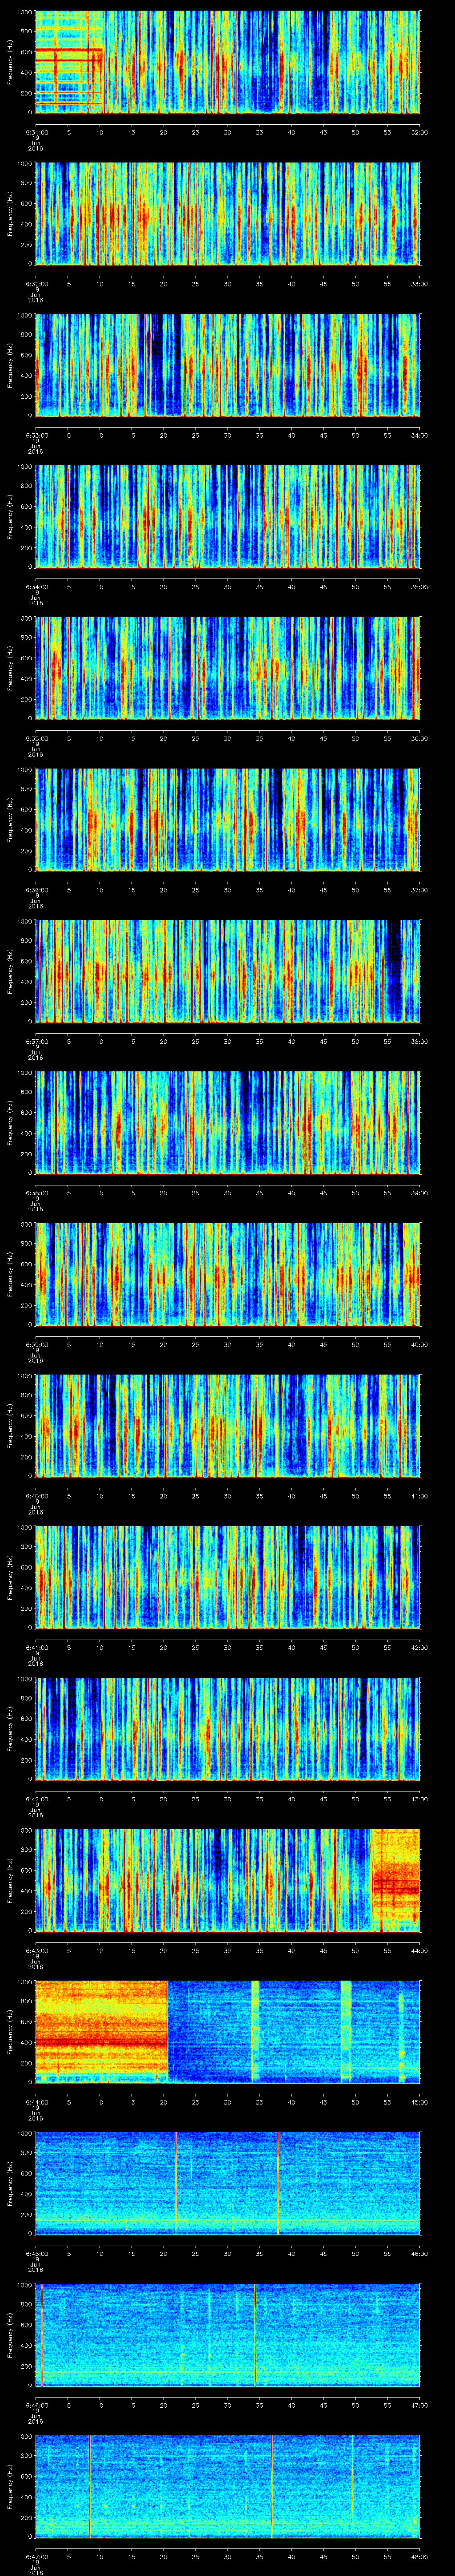Screen dimensions: 455x2576
Task: Click the 6:37:00 start time label
Action: tap(36, 1041)
